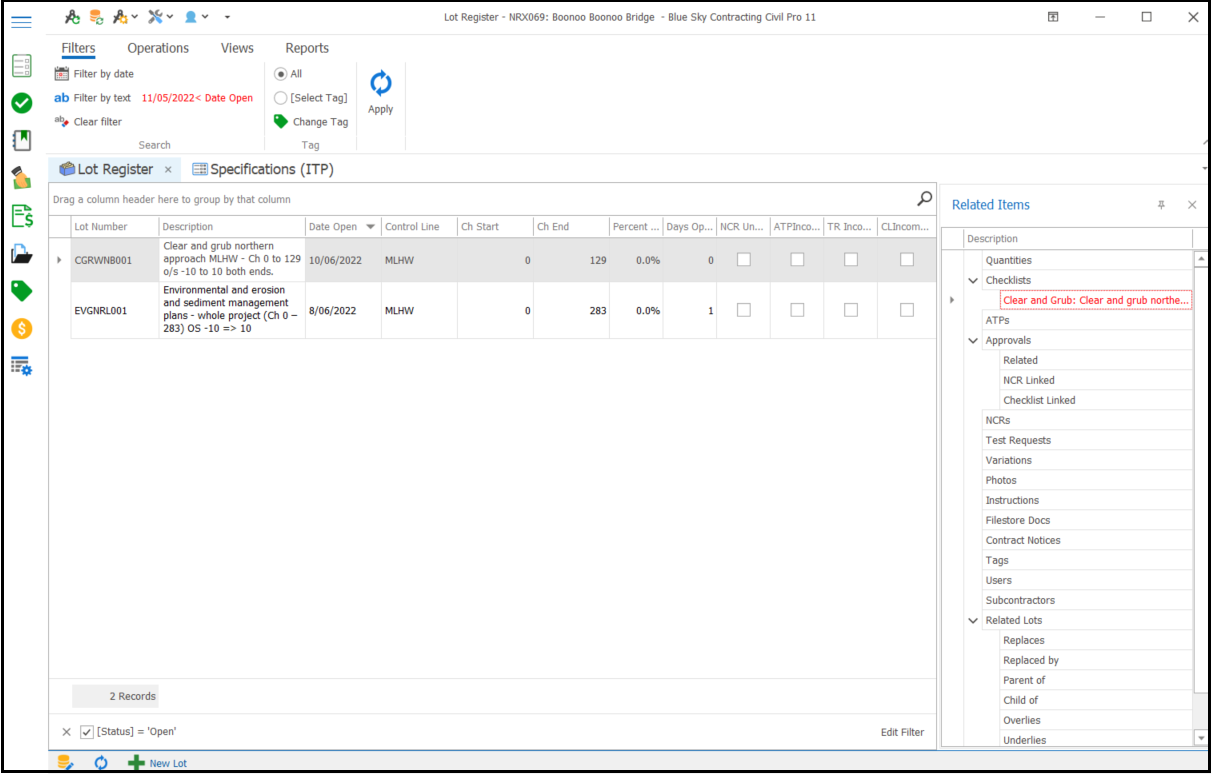Image resolution: width=1211 pixels, height=774 pixels.
Task: Click the Filter by date calendar icon
Action: click(x=61, y=73)
